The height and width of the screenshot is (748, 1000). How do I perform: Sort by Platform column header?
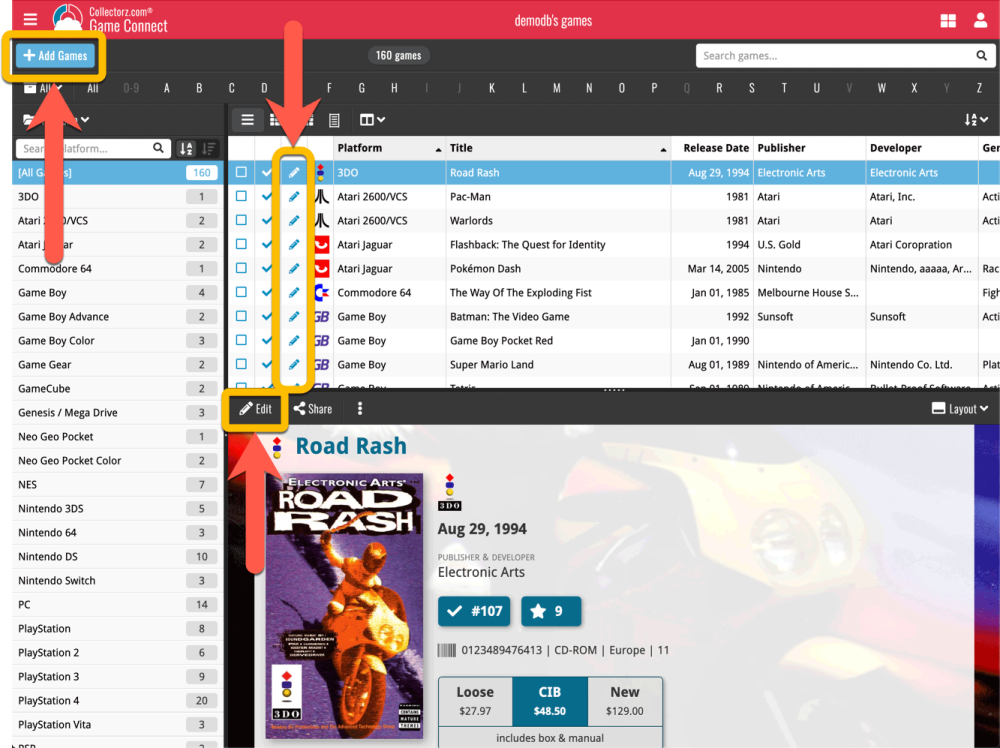389,148
